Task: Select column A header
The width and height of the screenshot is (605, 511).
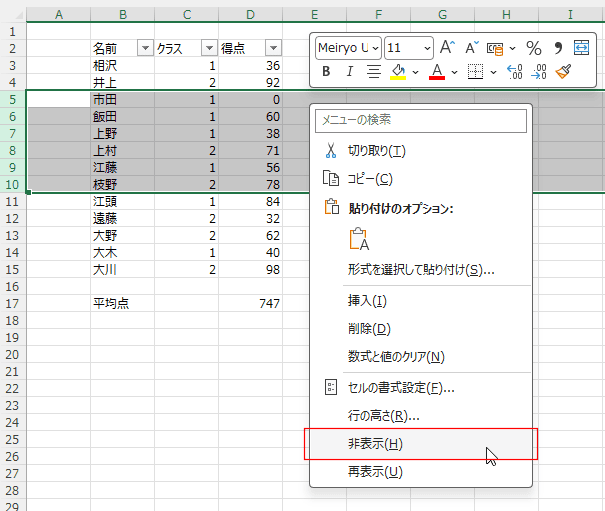Action: [59, 15]
